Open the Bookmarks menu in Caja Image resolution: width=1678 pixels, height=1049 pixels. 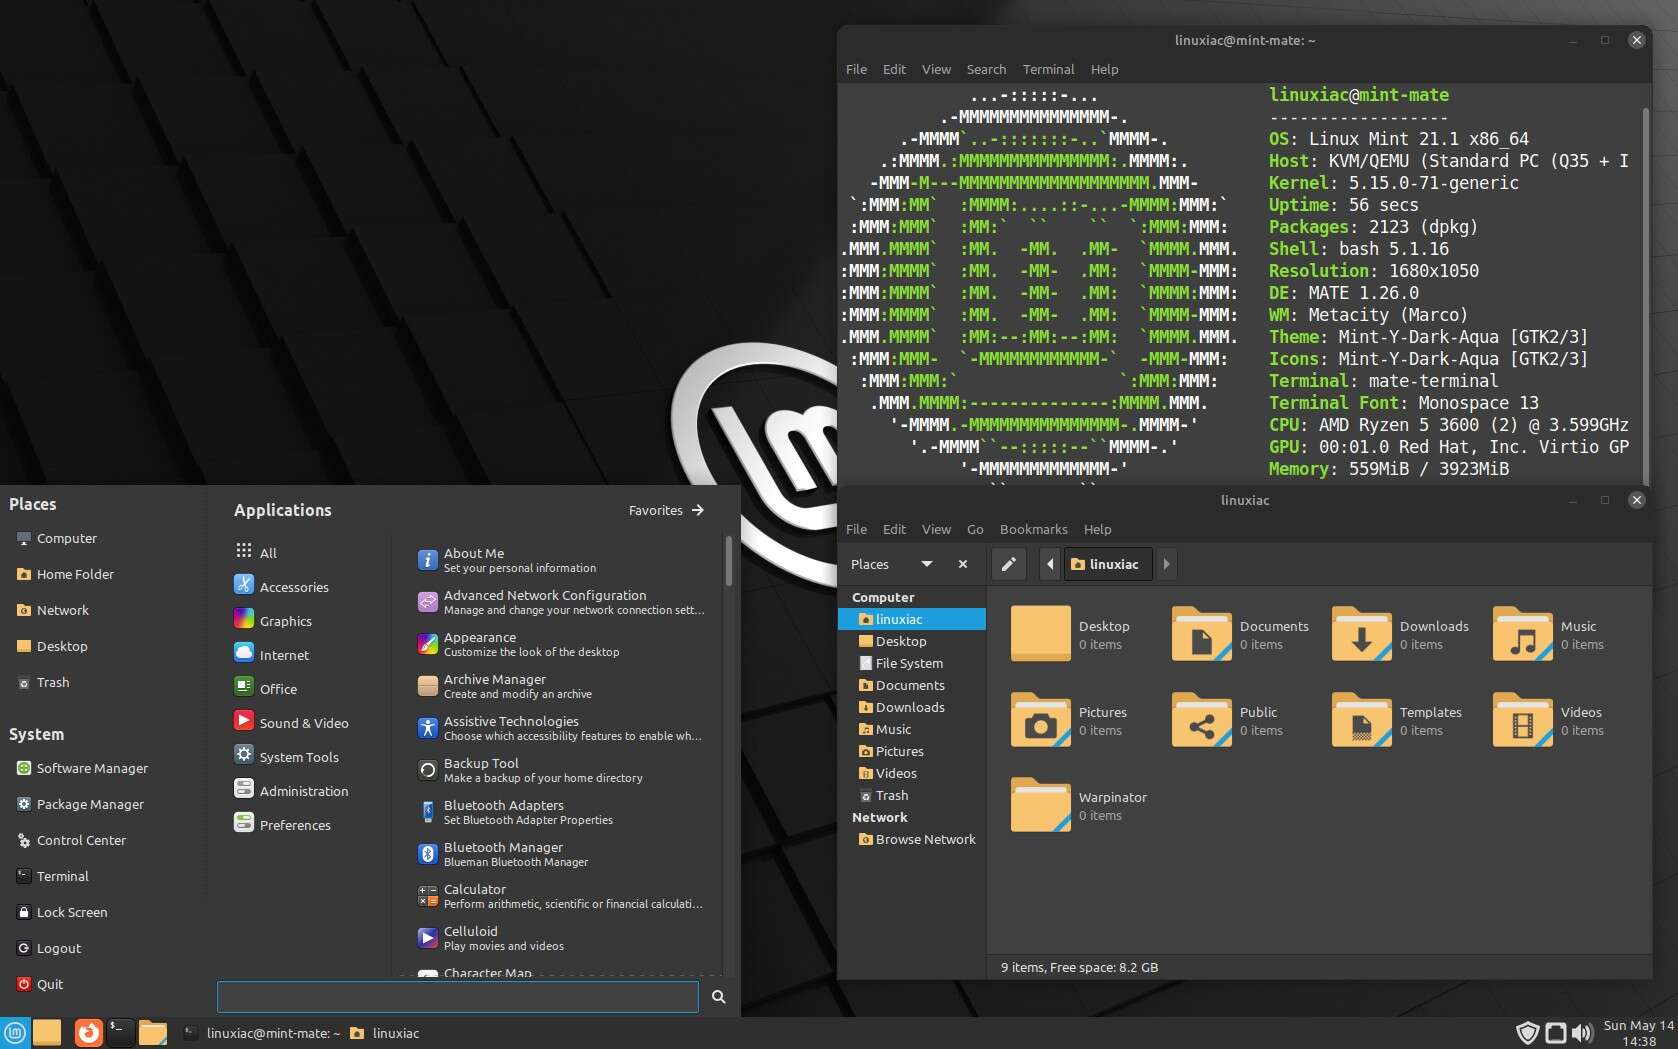[x=1033, y=529]
